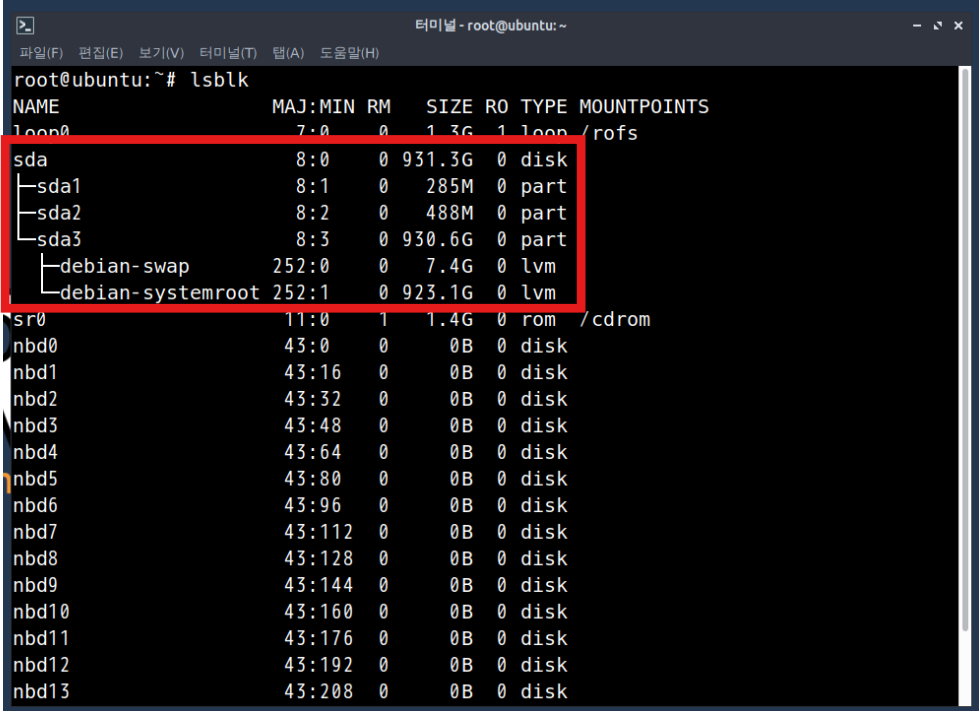Maximize the terminal window
The height and width of the screenshot is (711, 979).
[938, 25]
